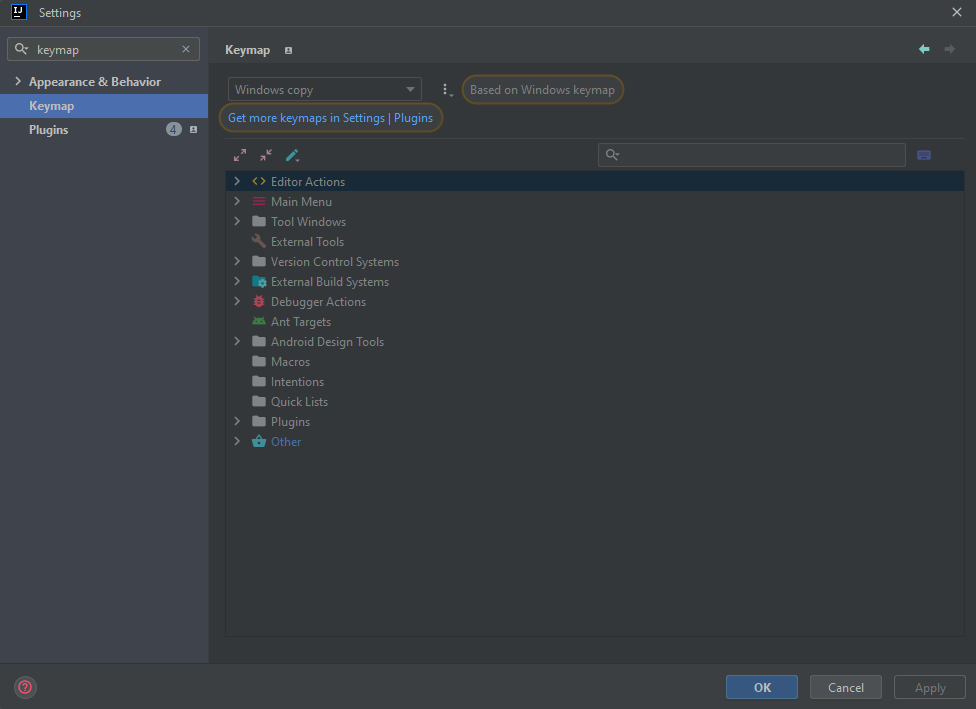Image resolution: width=976 pixels, height=709 pixels.
Task: Select the Ant Targets row
Action: coord(594,321)
